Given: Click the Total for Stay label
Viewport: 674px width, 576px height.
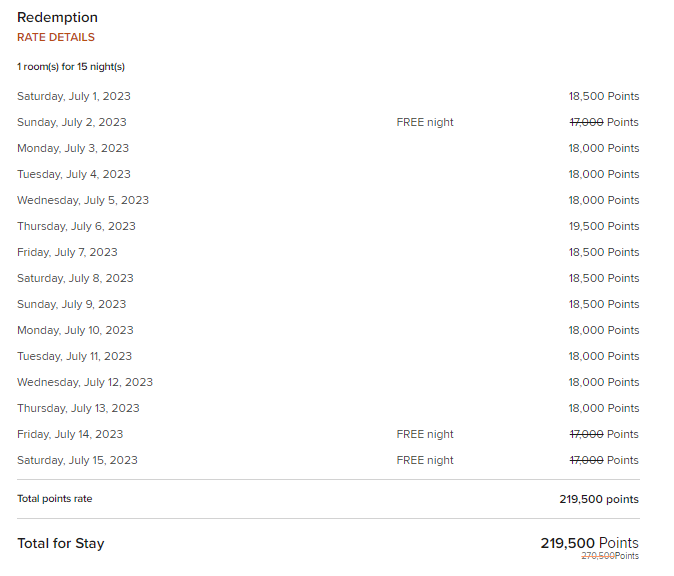Looking at the screenshot, I should 61,544.
